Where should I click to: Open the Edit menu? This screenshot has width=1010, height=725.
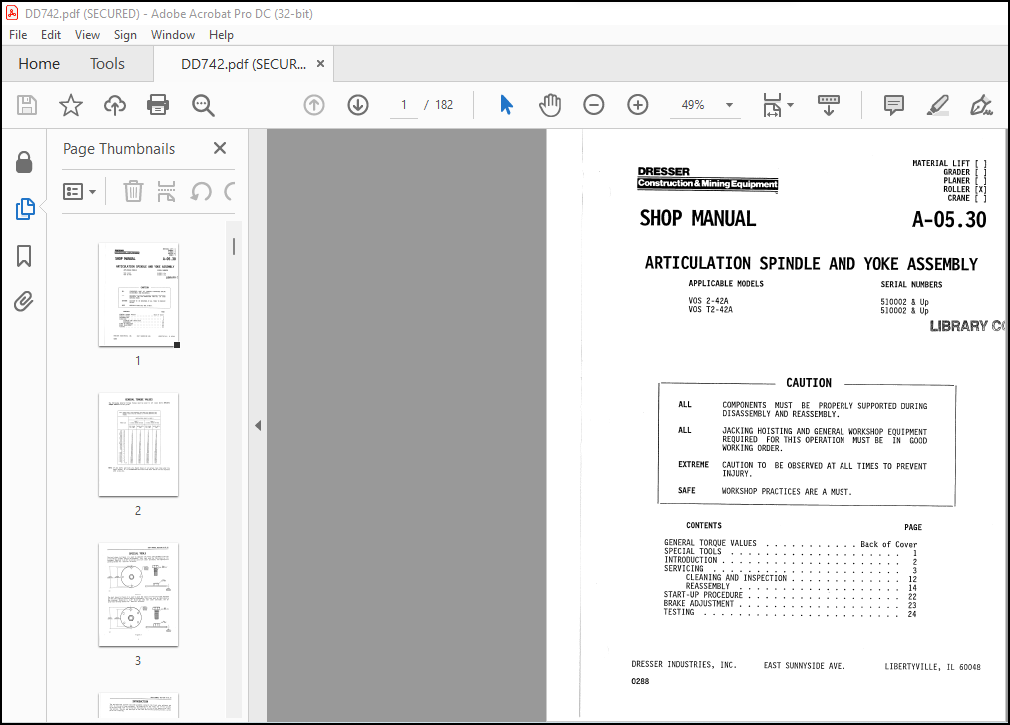pyautogui.click(x=51, y=35)
